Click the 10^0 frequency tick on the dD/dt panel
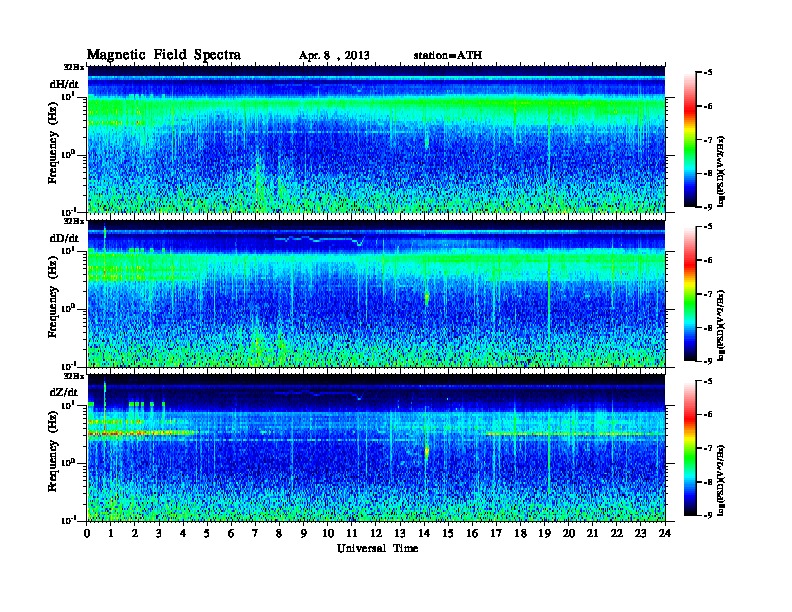Screen dimensions: 792x612 (68, 308)
